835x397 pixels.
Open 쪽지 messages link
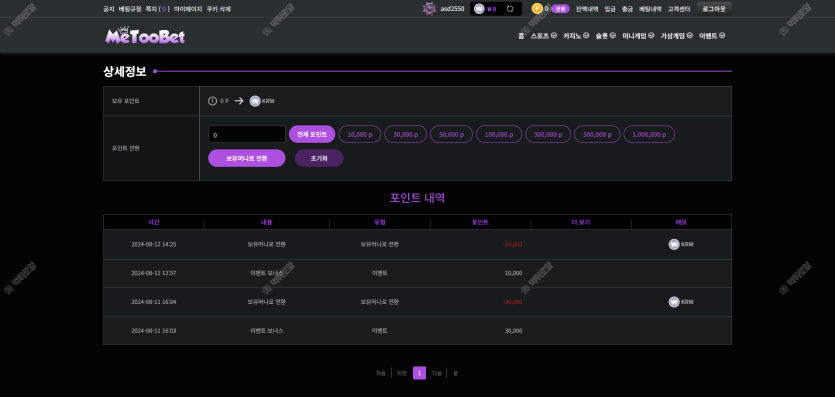click(x=157, y=9)
